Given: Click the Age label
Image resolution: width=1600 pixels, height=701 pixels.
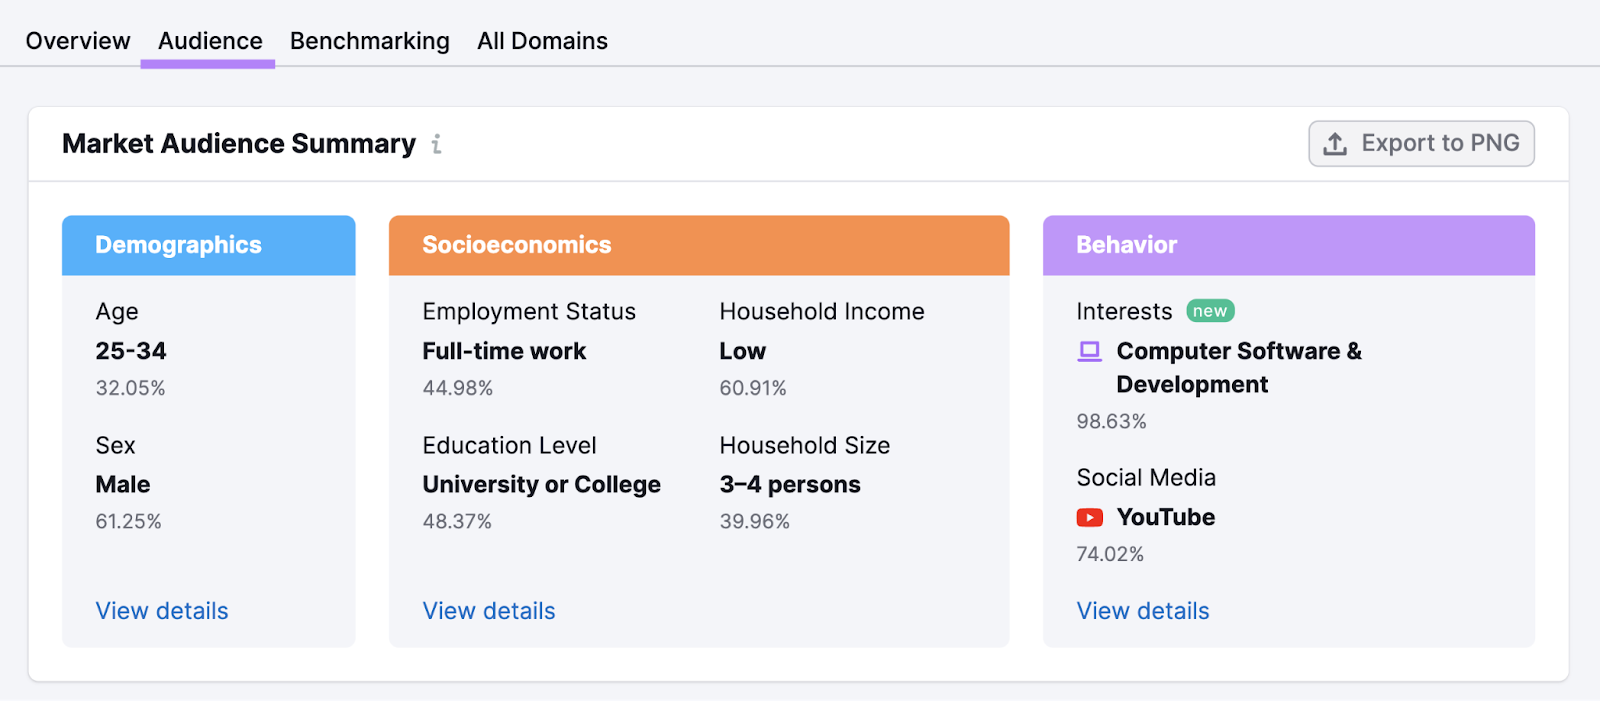Looking at the screenshot, I should [x=117, y=312].
